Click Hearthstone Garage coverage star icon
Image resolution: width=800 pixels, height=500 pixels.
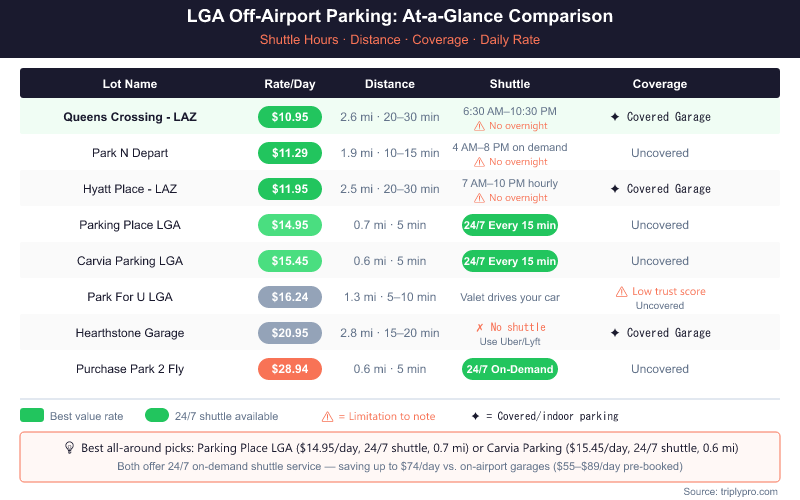[x=614, y=333]
